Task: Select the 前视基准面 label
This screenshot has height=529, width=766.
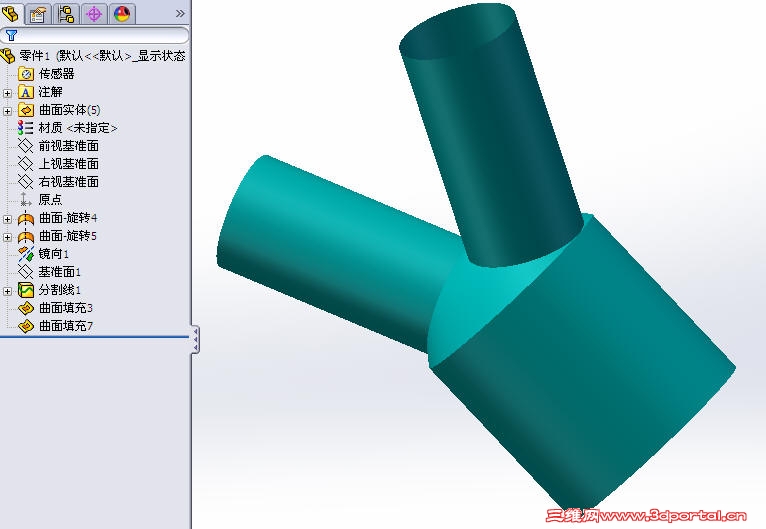Action: tap(69, 146)
